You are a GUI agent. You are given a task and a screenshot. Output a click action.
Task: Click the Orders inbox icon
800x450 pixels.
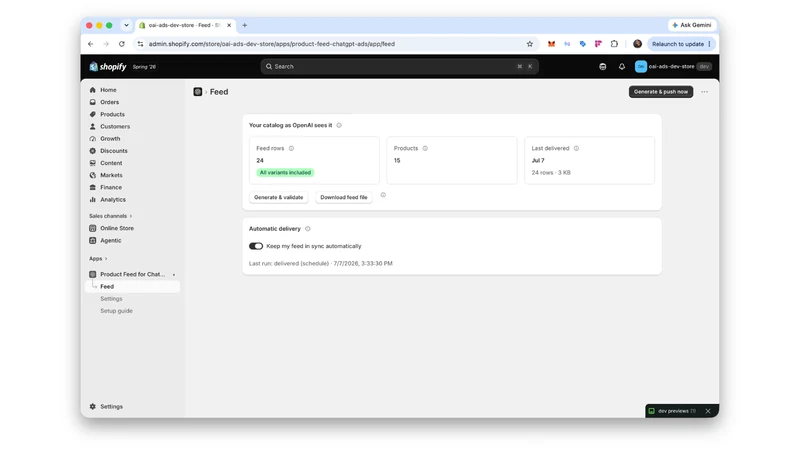(x=92, y=102)
